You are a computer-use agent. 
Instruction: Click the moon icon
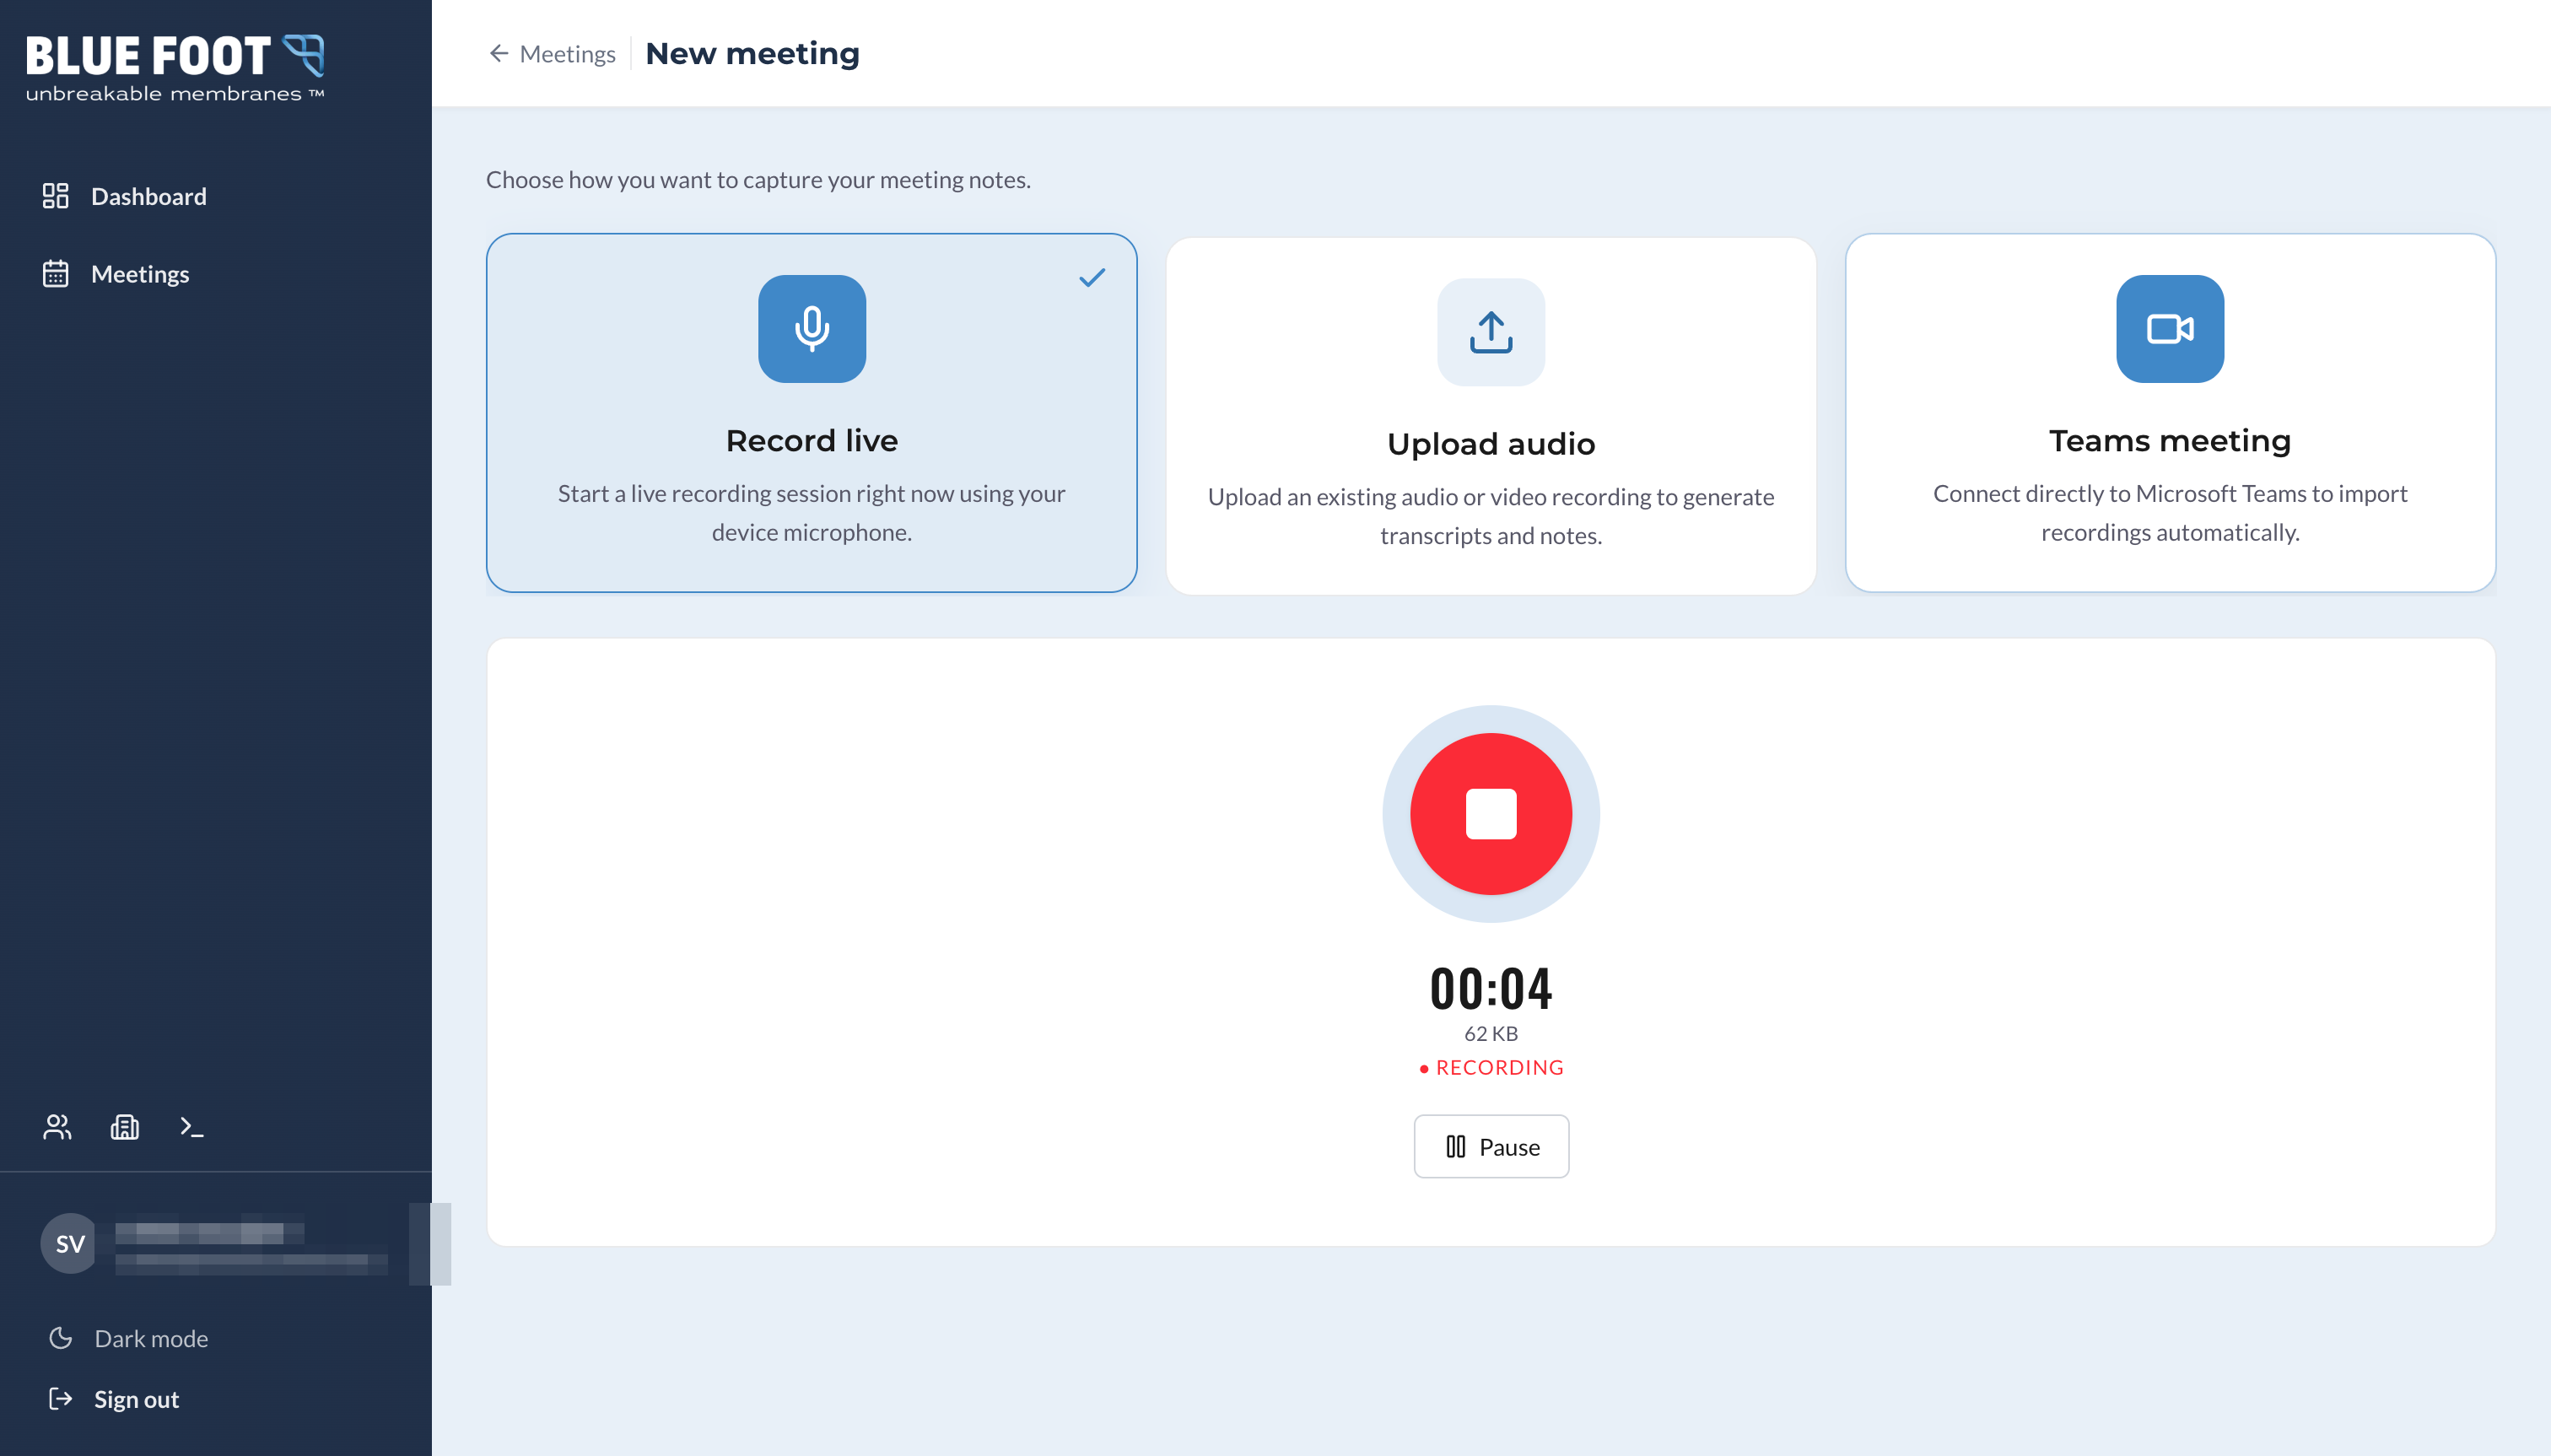point(61,1339)
